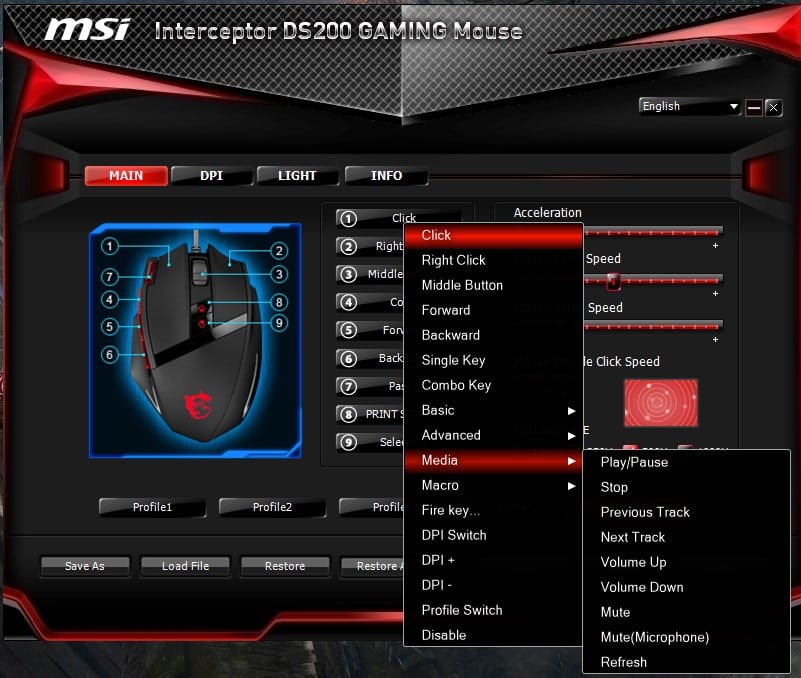Select Play/Pause from Media submenu
This screenshot has width=801, height=678.
[687, 462]
